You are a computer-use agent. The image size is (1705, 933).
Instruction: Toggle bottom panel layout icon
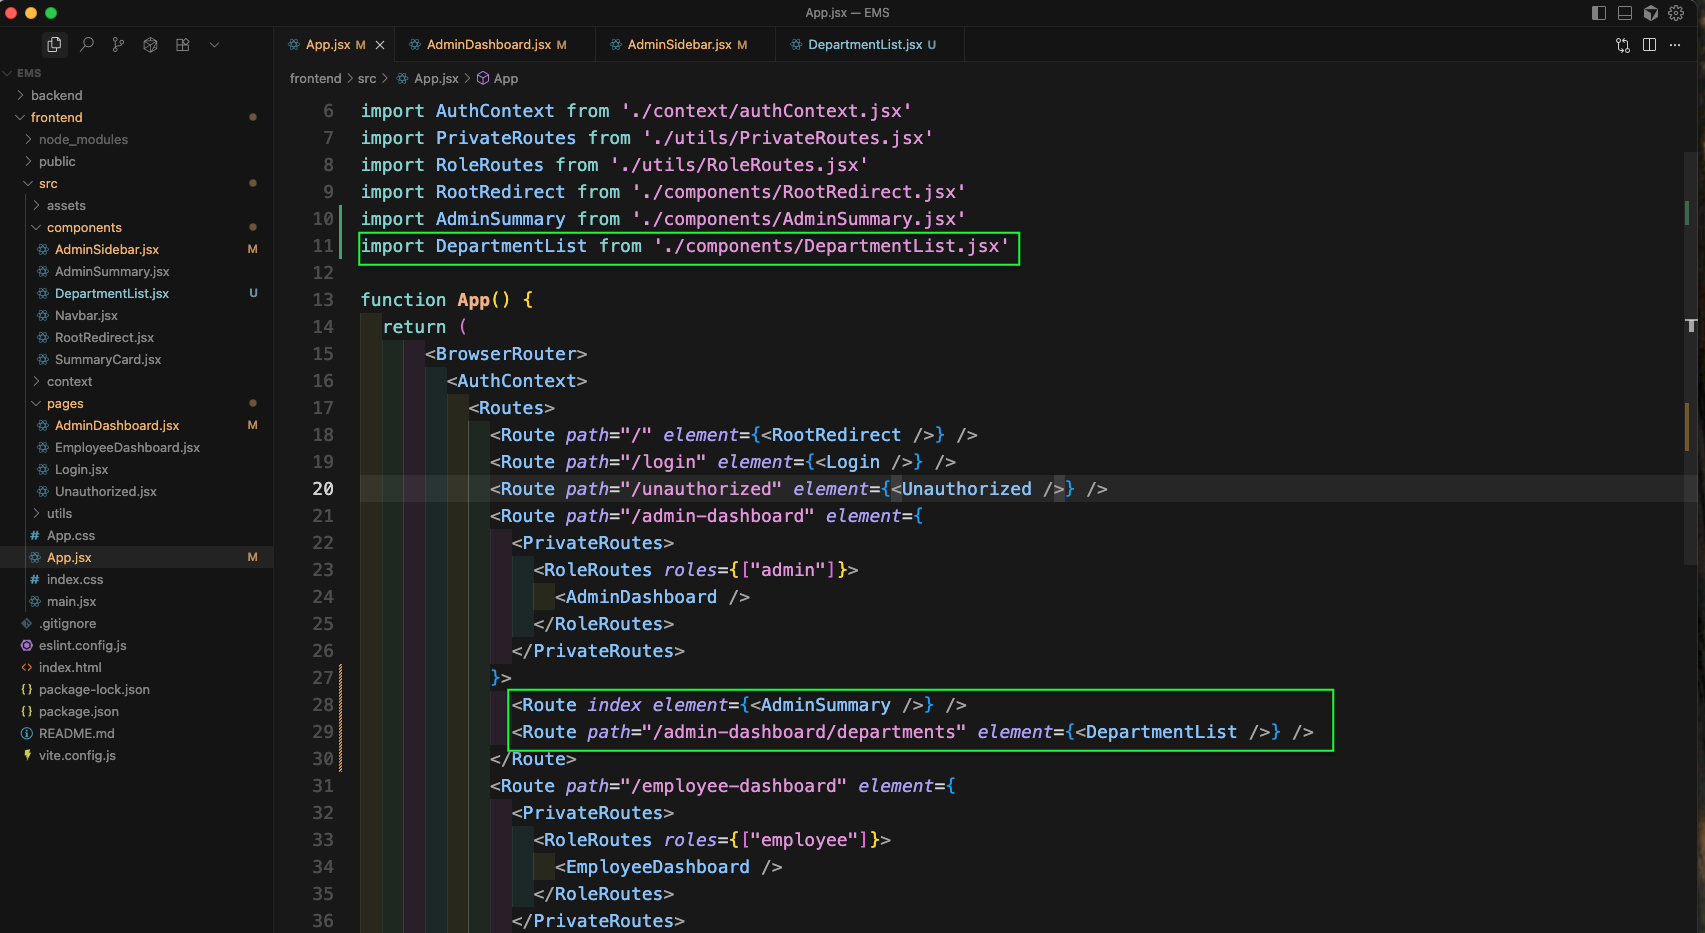pyautogui.click(x=1625, y=13)
